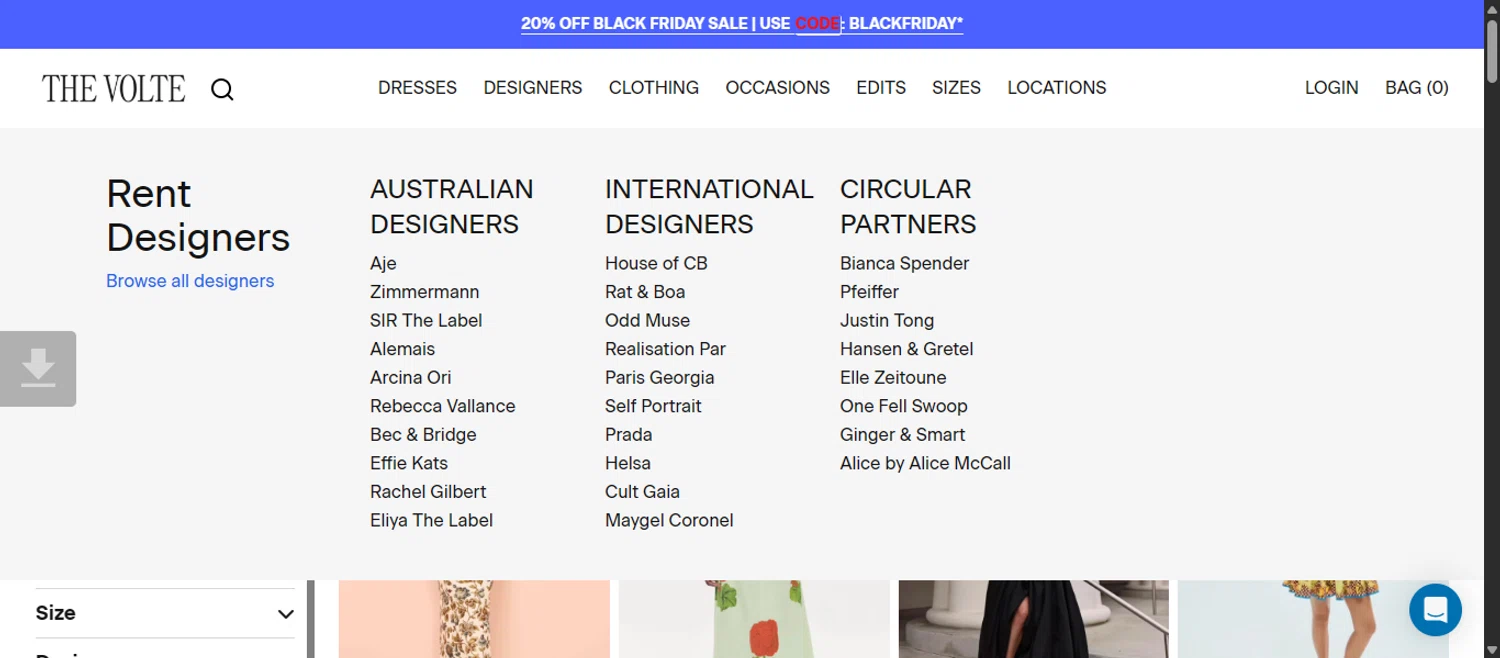Select Hansen & Gretel partner
Image resolution: width=1500 pixels, height=658 pixels.
pyautogui.click(x=906, y=349)
